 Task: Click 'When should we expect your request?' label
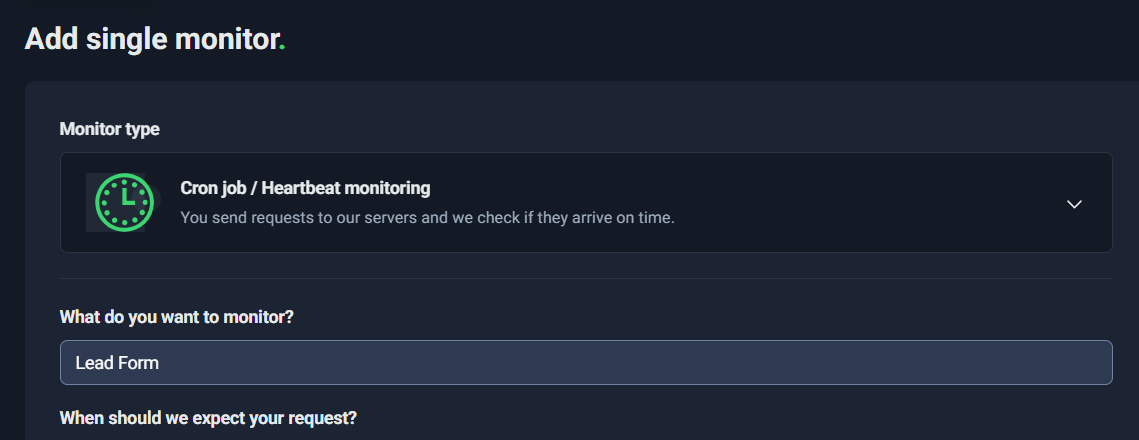pos(208,417)
